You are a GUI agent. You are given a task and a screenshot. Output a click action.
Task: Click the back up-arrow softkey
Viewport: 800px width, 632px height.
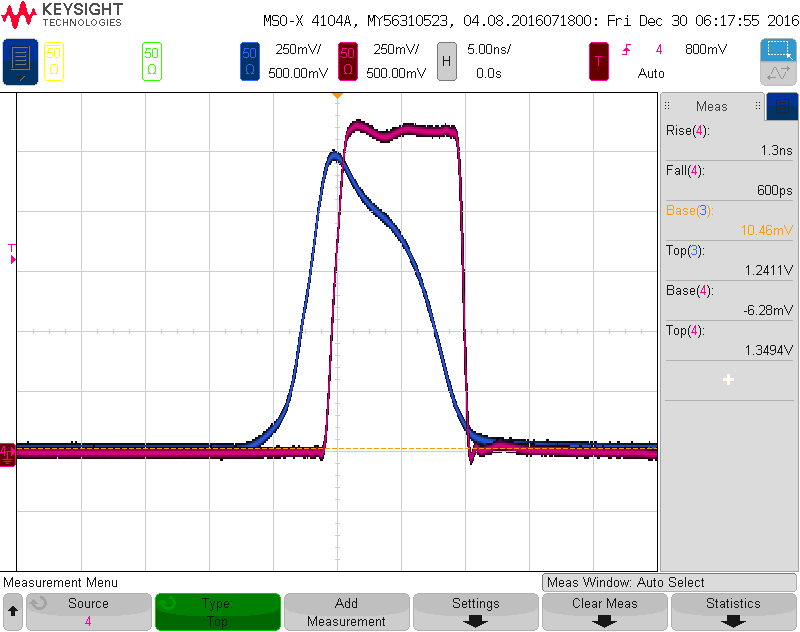pos(13,611)
